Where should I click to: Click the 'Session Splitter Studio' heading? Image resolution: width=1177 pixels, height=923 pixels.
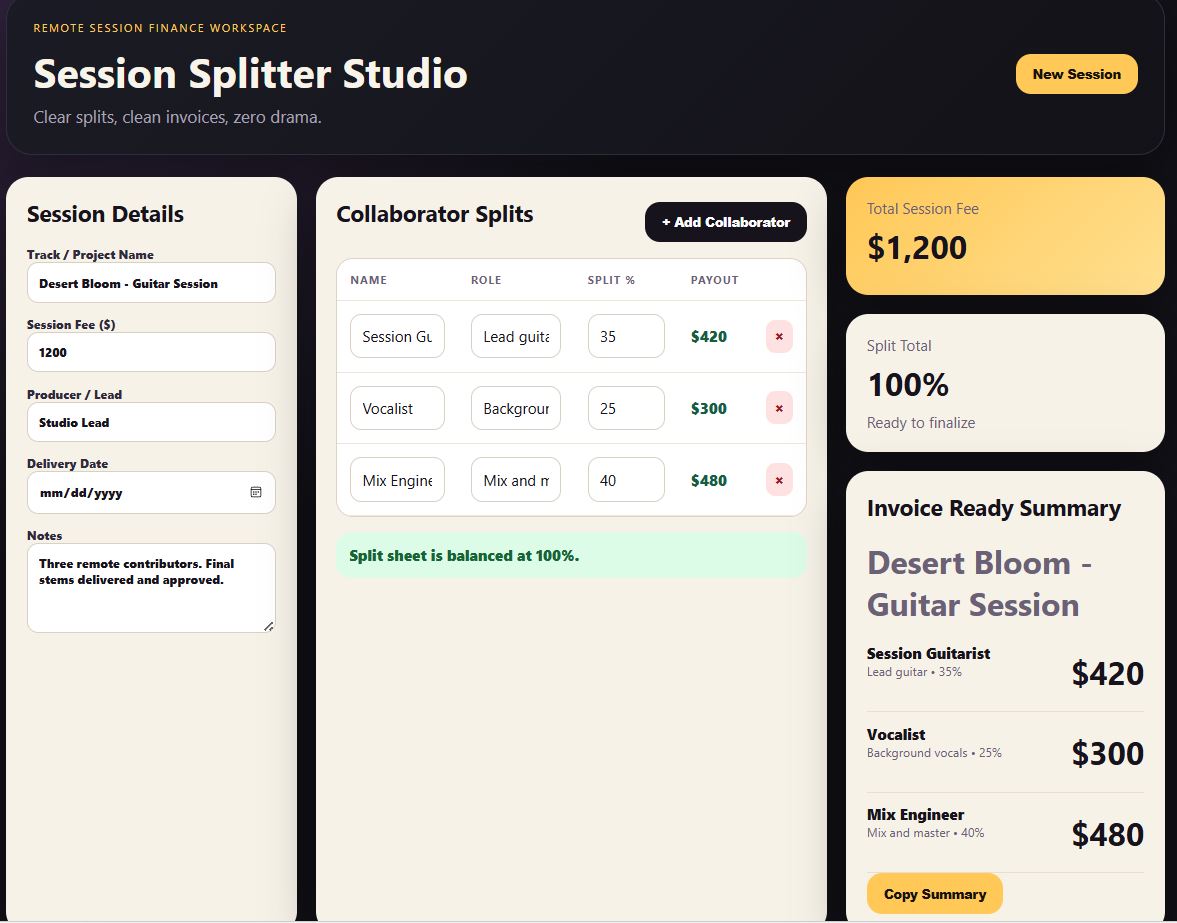pyautogui.click(x=251, y=74)
